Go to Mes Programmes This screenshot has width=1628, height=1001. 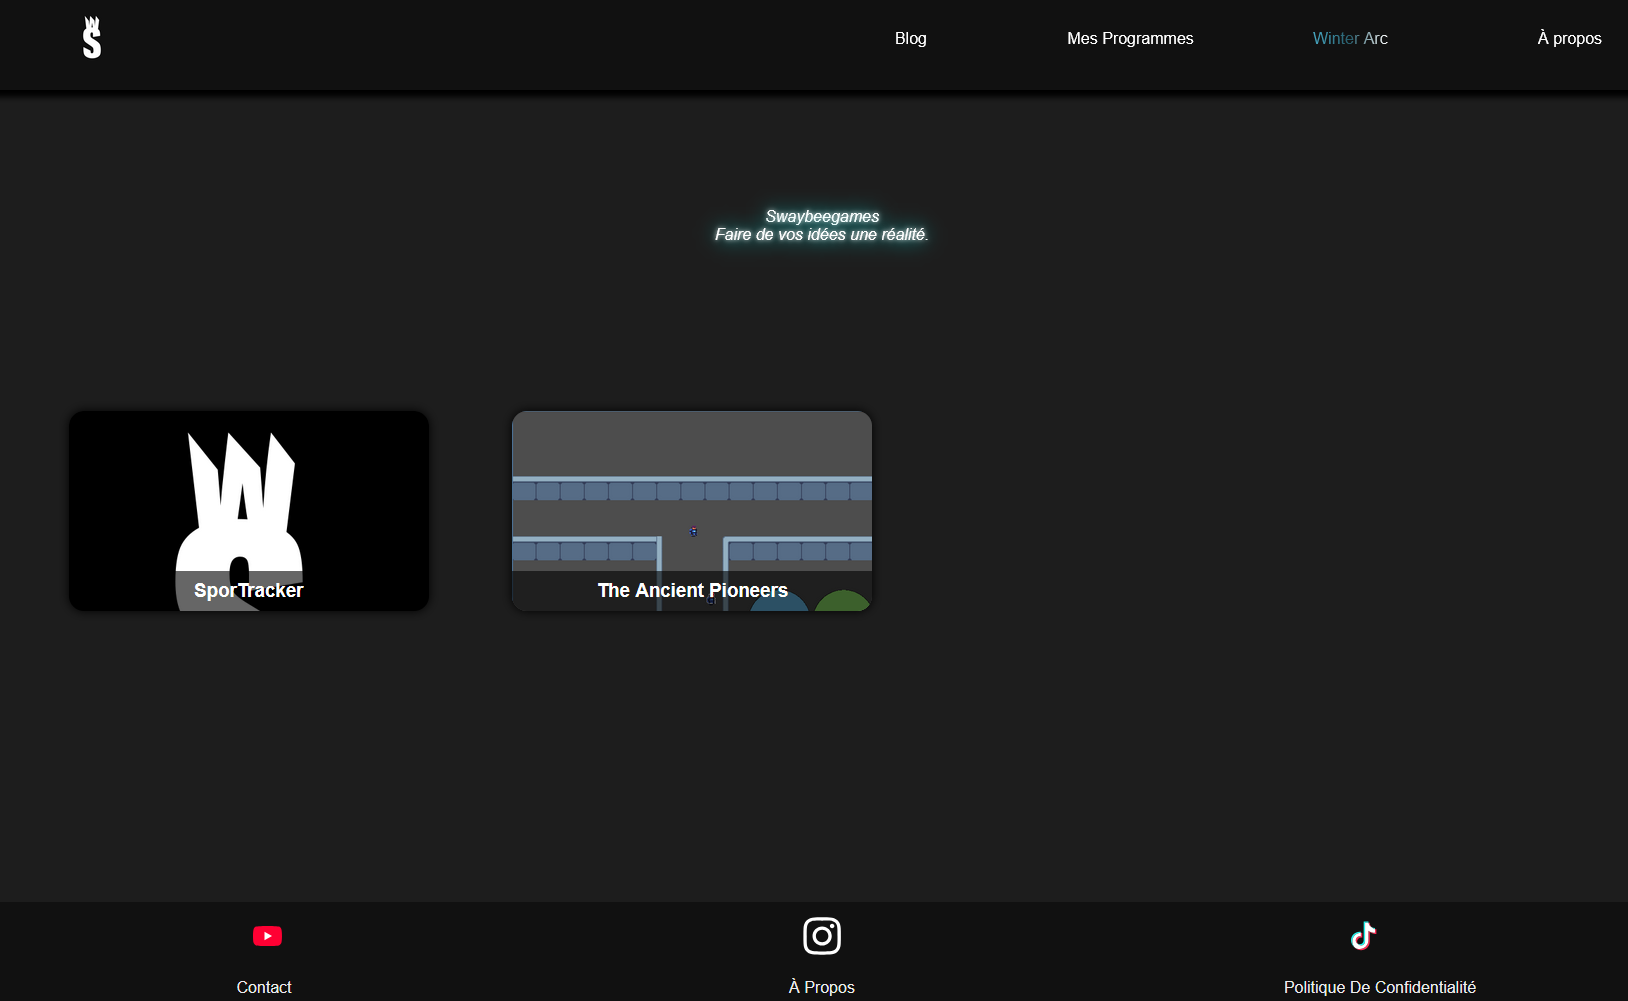point(1129,38)
